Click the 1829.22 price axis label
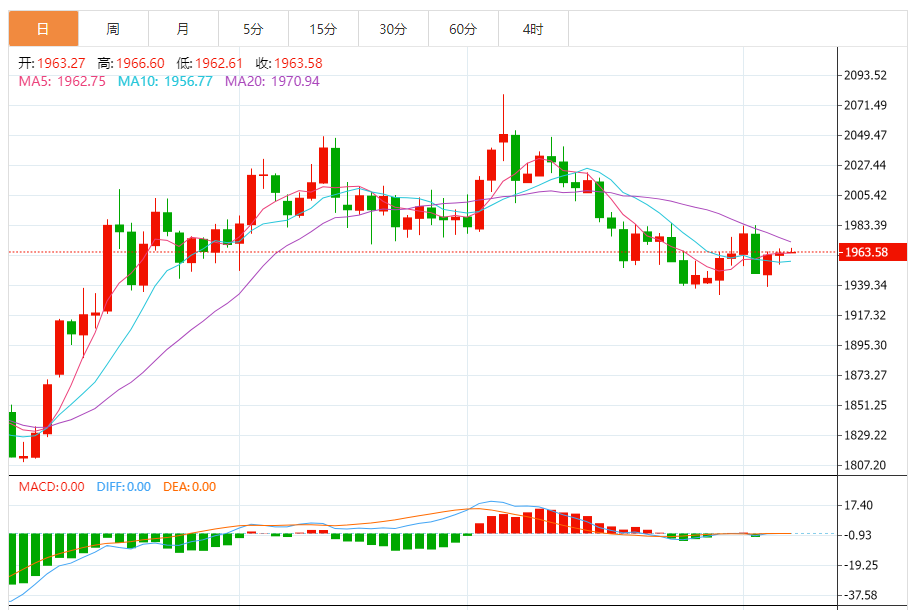Screen dimensions: 916x610 (865, 435)
